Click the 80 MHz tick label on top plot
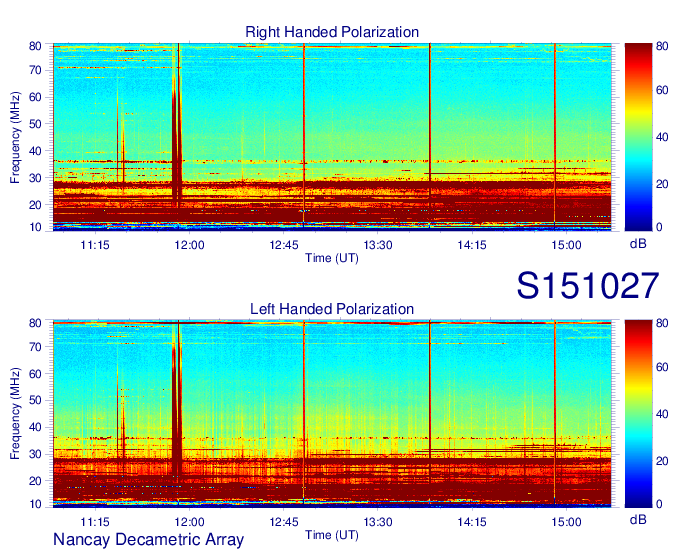The width and height of the screenshot is (680, 552). pyautogui.click(x=35, y=46)
